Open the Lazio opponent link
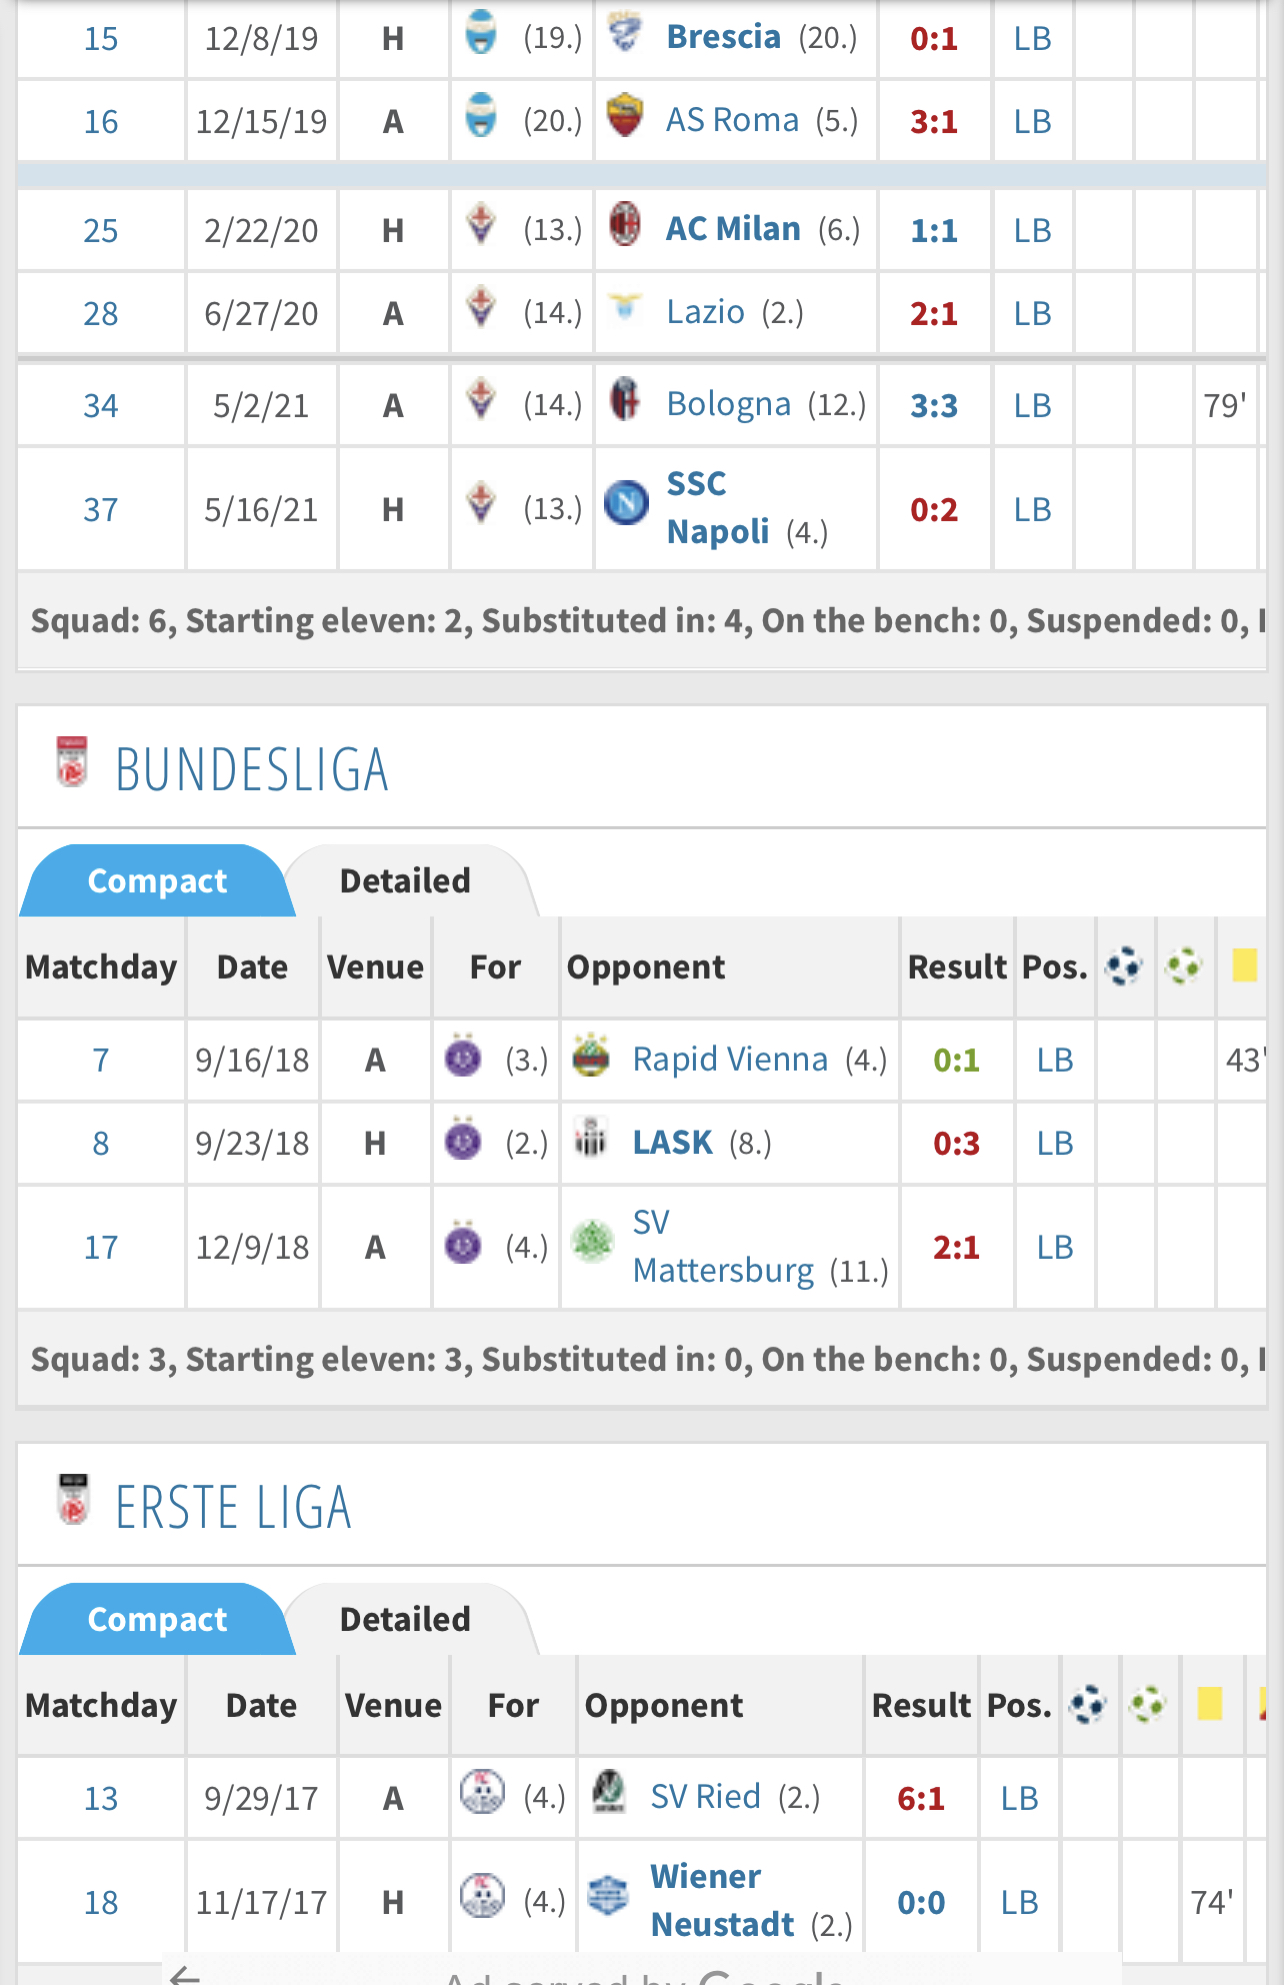 click(x=706, y=313)
